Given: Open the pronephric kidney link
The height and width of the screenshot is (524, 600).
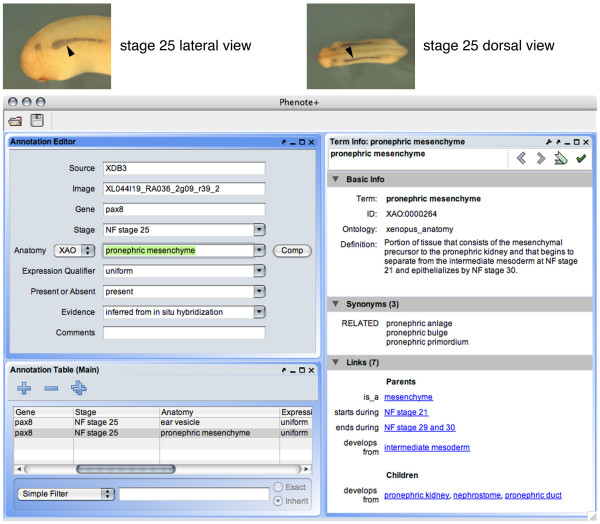Looking at the screenshot, I should [416, 495].
